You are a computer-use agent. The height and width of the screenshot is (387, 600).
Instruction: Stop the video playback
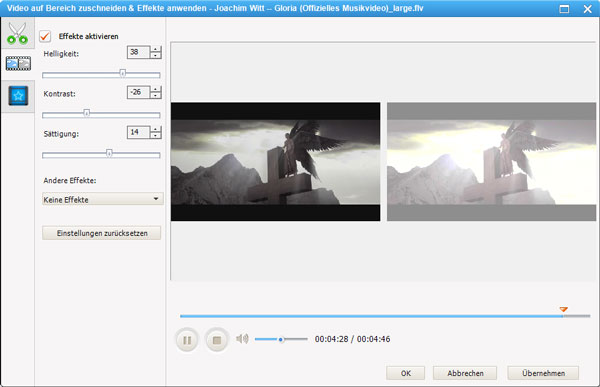click(217, 340)
